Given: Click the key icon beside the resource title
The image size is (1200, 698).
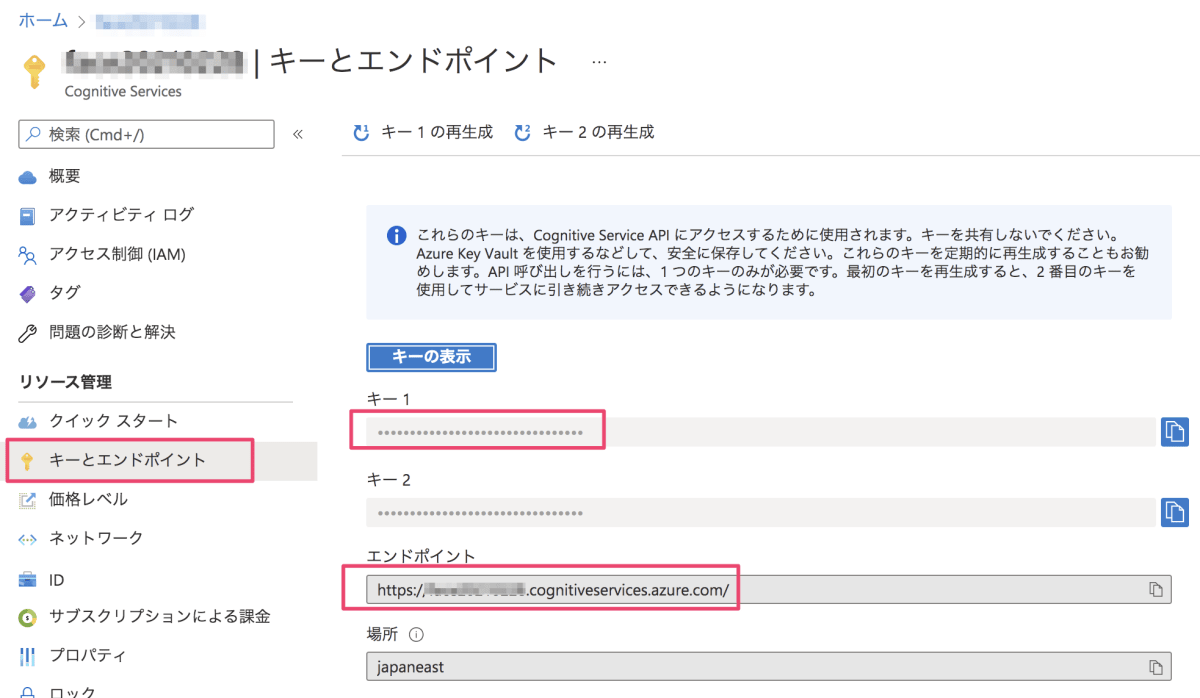Looking at the screenshot, I should (35, 70).
